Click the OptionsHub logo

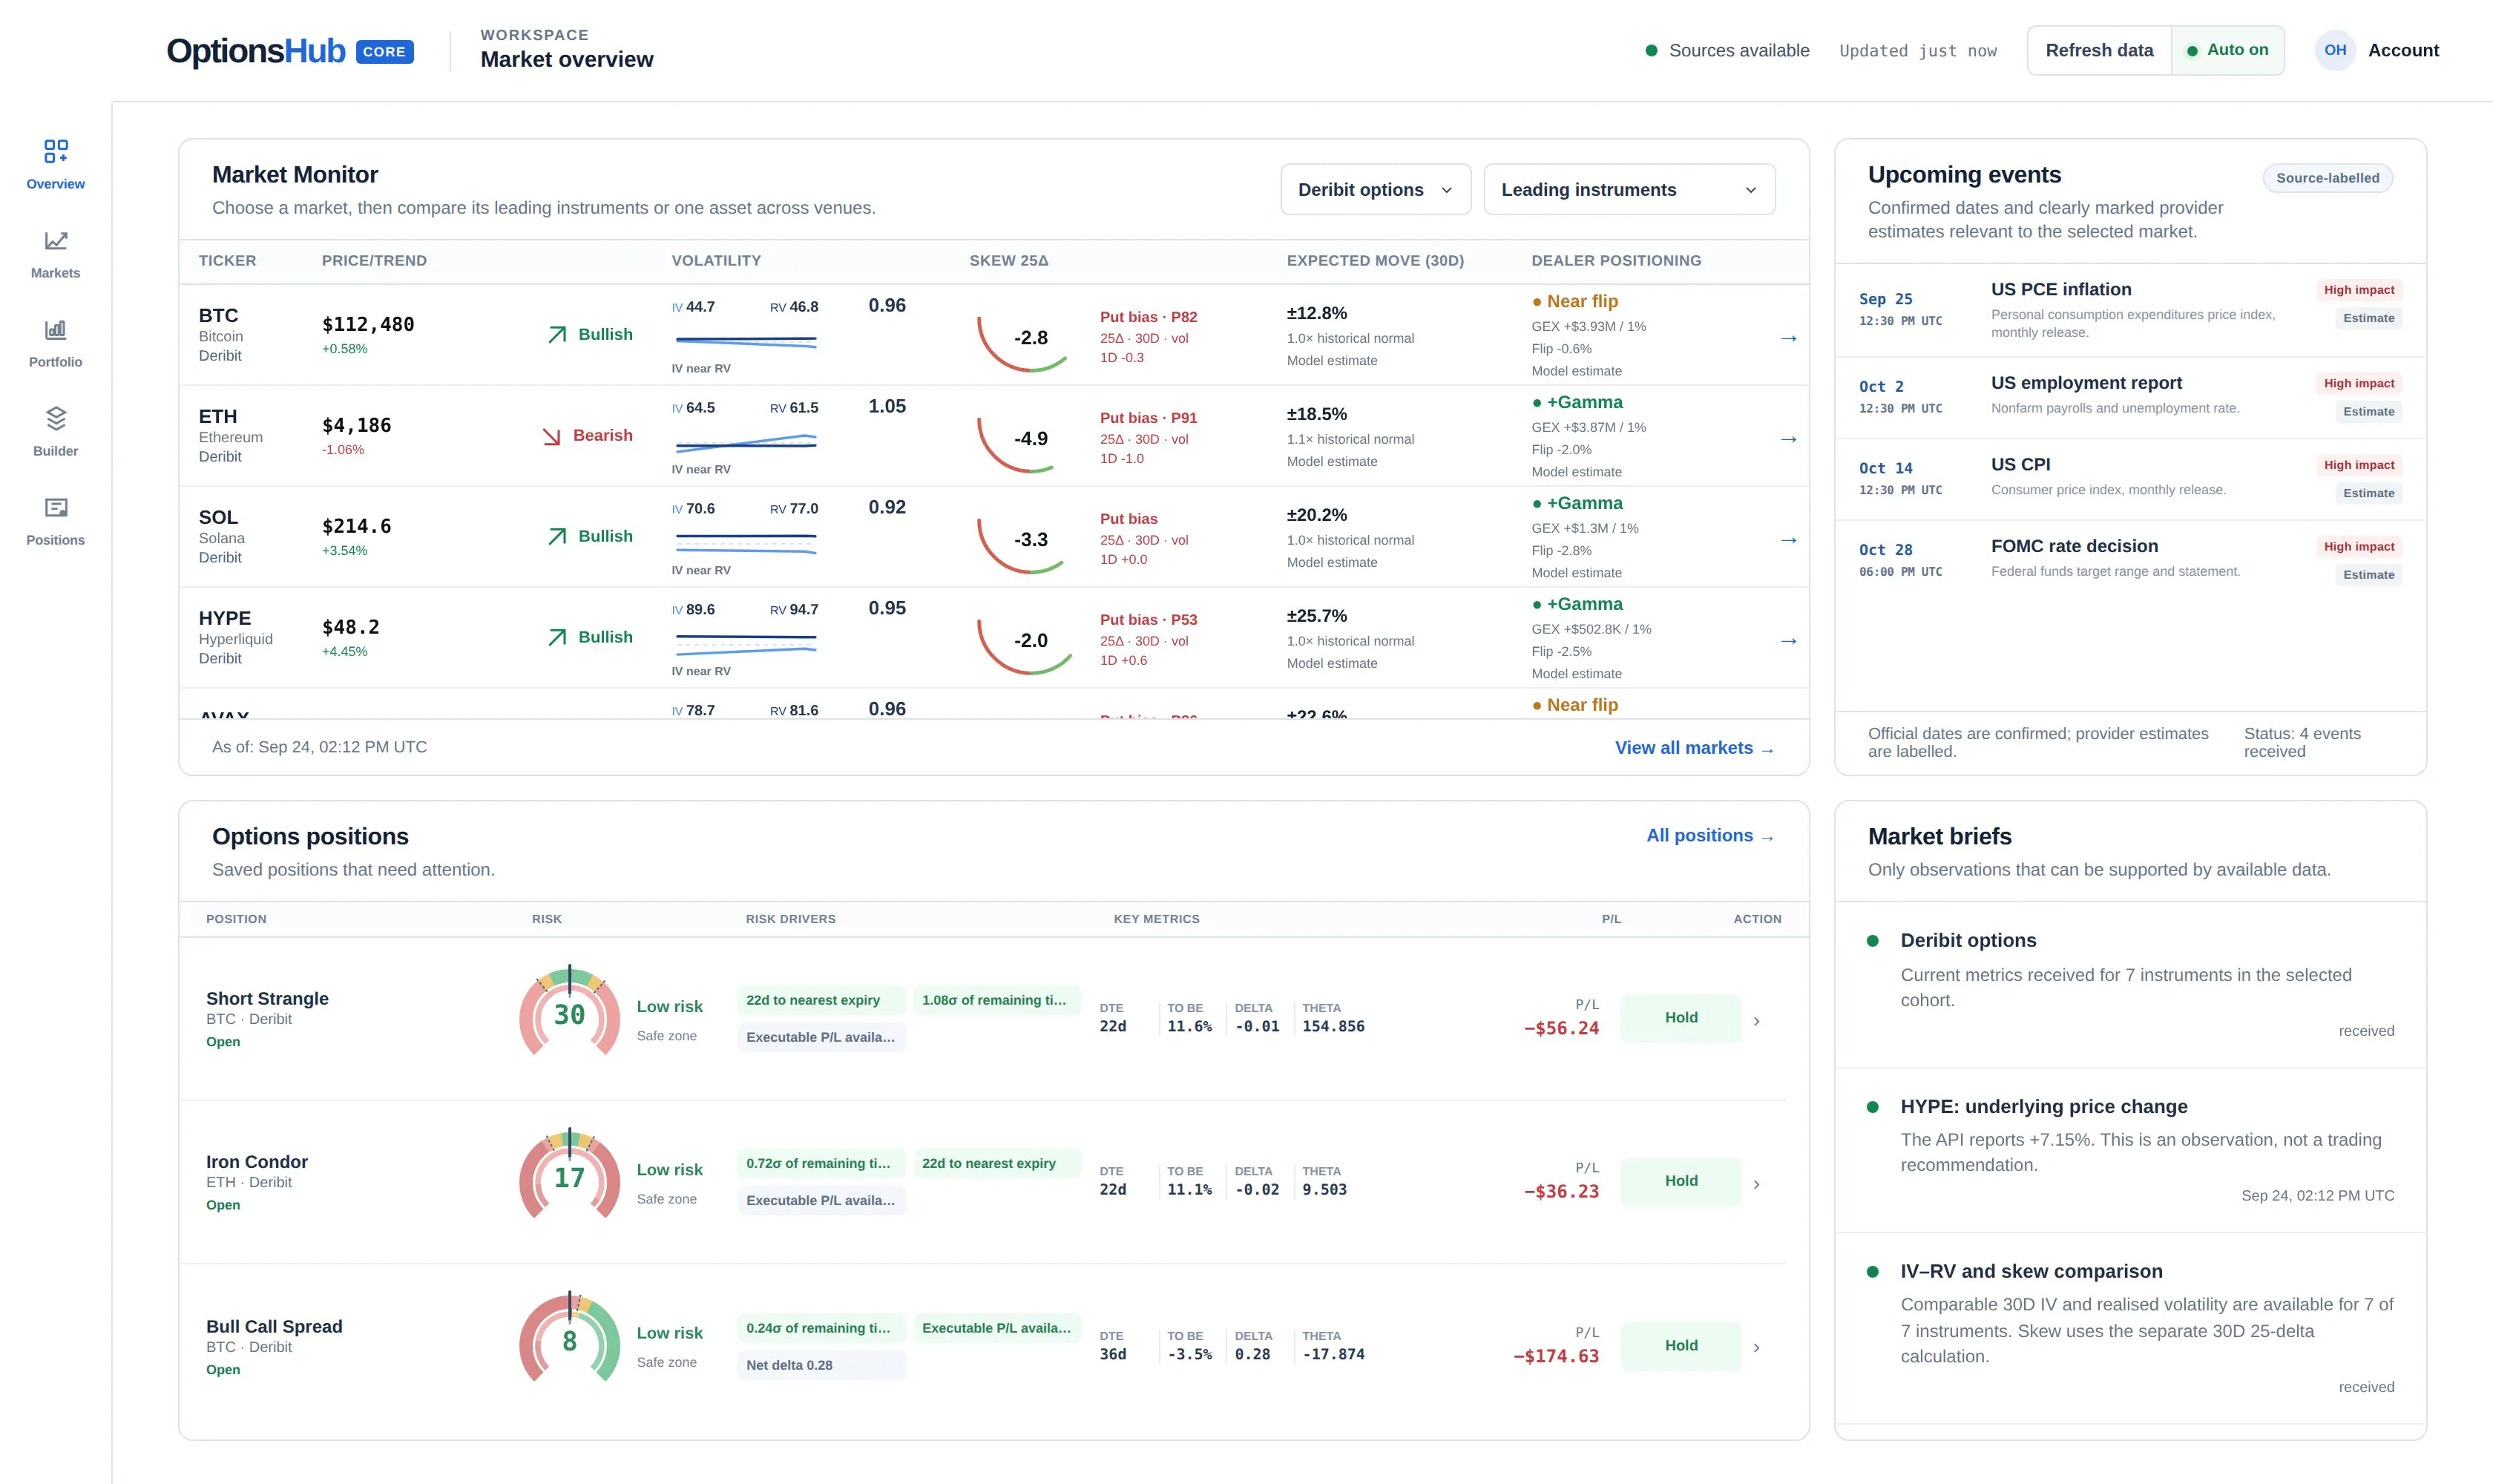pos(256,51)
